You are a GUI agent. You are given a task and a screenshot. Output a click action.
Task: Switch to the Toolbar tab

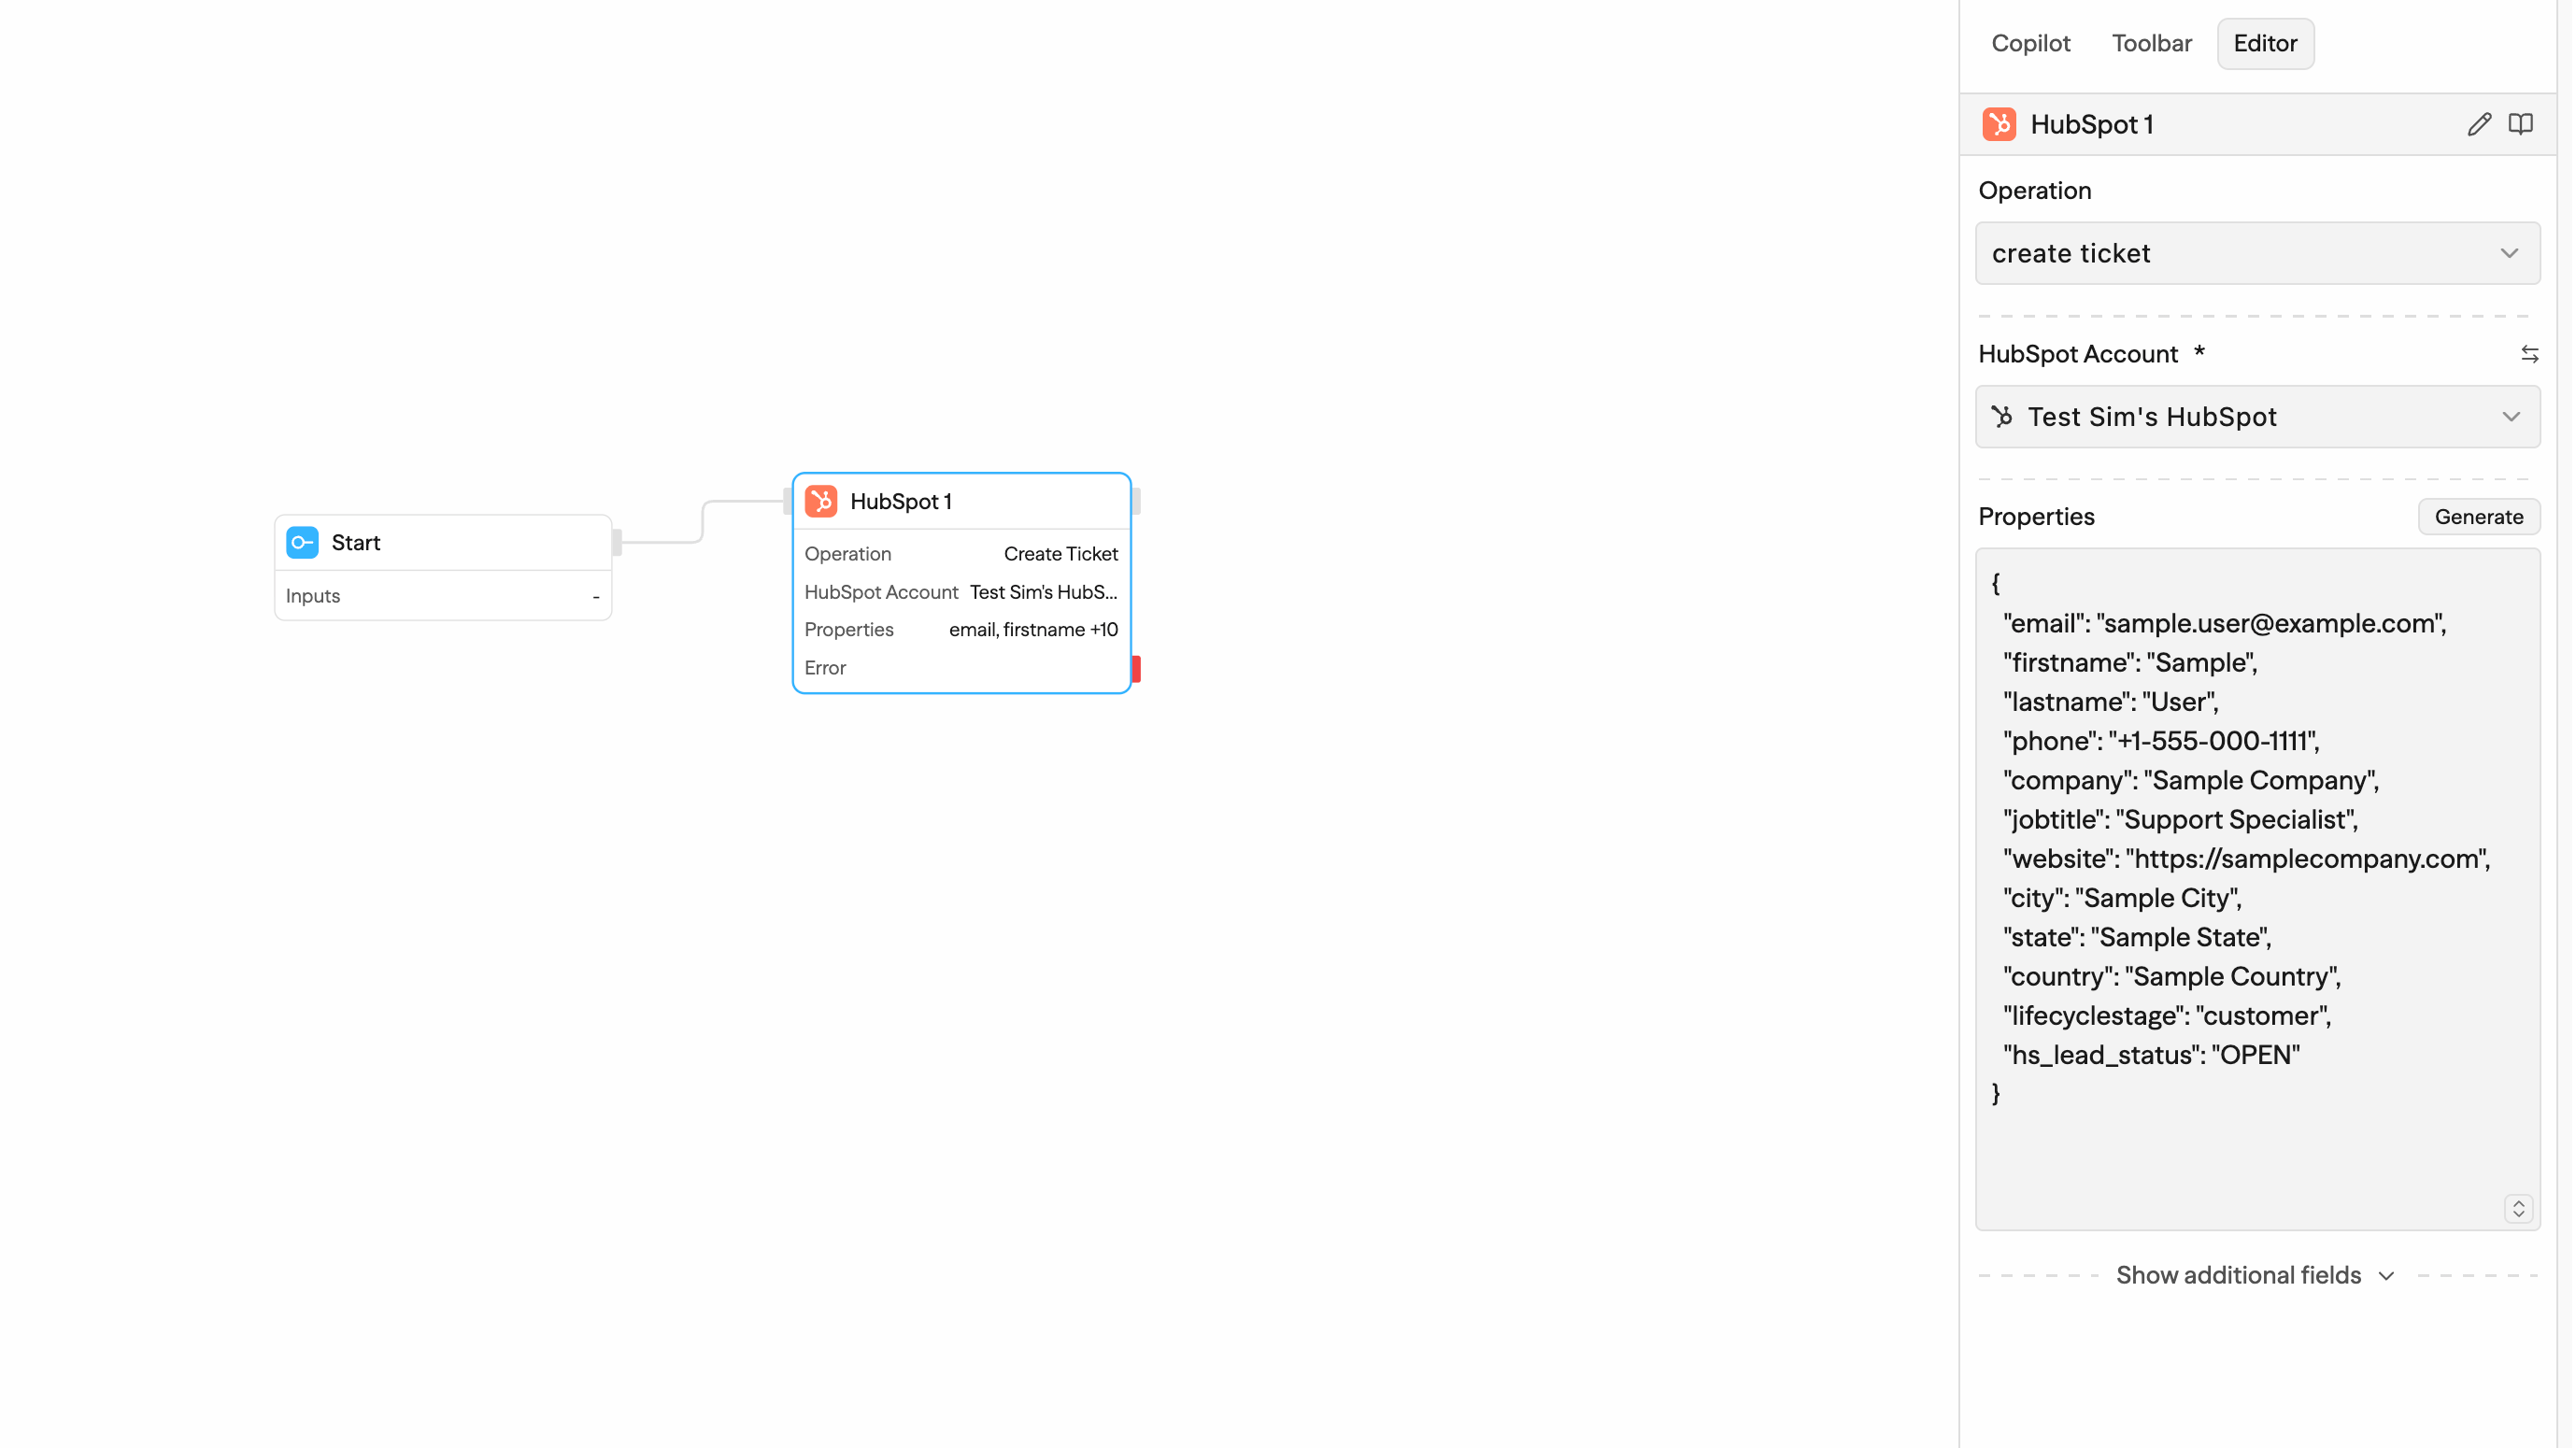[x=2151, y=43]
